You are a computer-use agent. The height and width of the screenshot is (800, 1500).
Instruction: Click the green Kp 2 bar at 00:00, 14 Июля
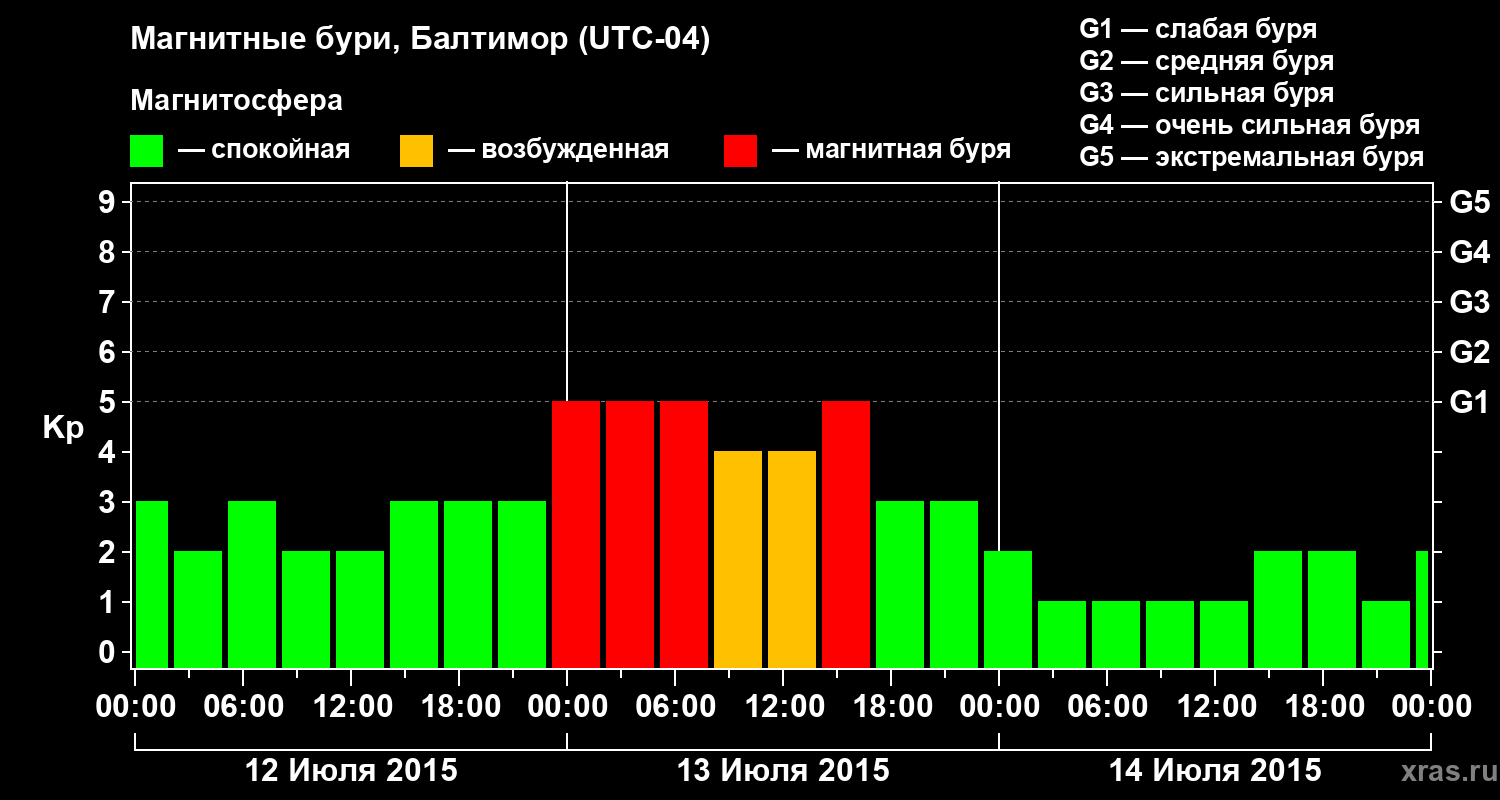[x=1008, y=610]
